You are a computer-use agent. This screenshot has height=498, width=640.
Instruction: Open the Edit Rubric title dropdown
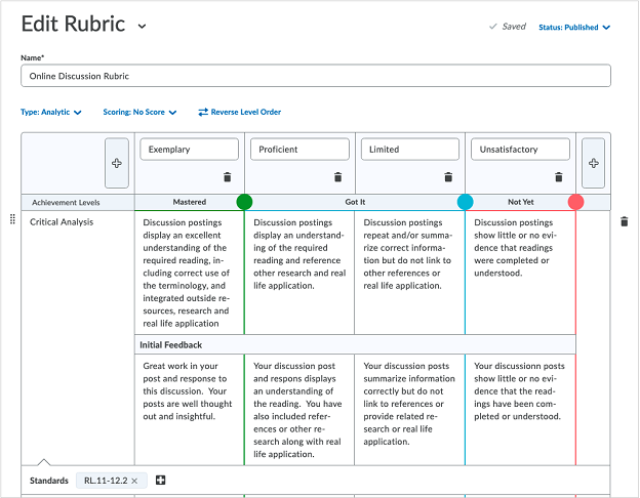pyautogui.click(x=142, y=27)
